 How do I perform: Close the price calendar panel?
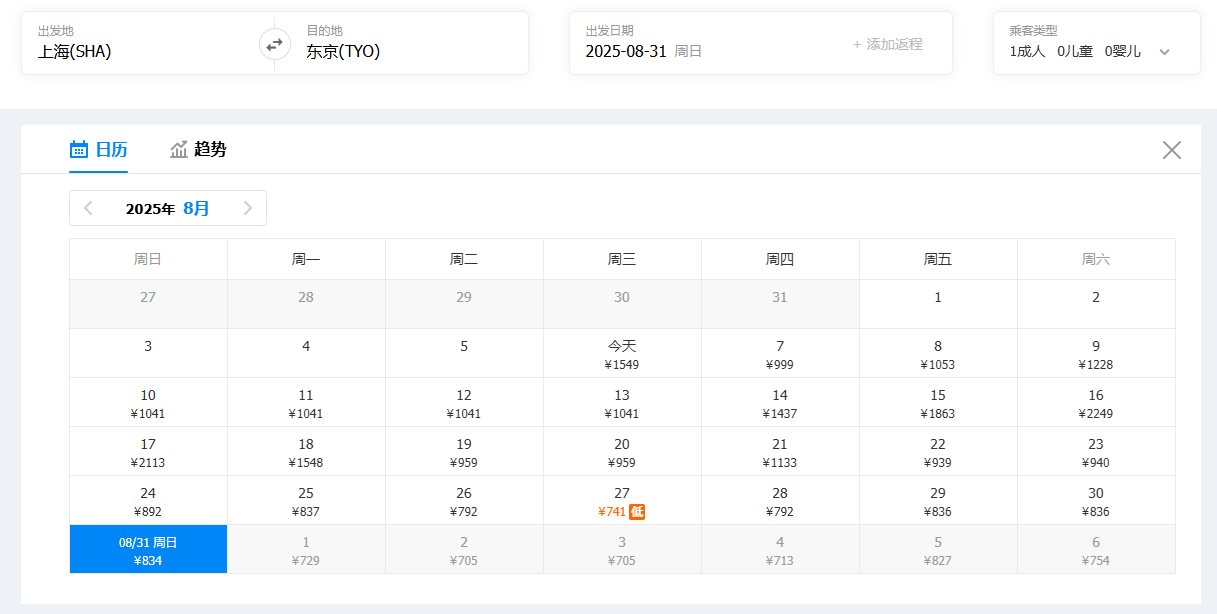tap(1171, 150)
